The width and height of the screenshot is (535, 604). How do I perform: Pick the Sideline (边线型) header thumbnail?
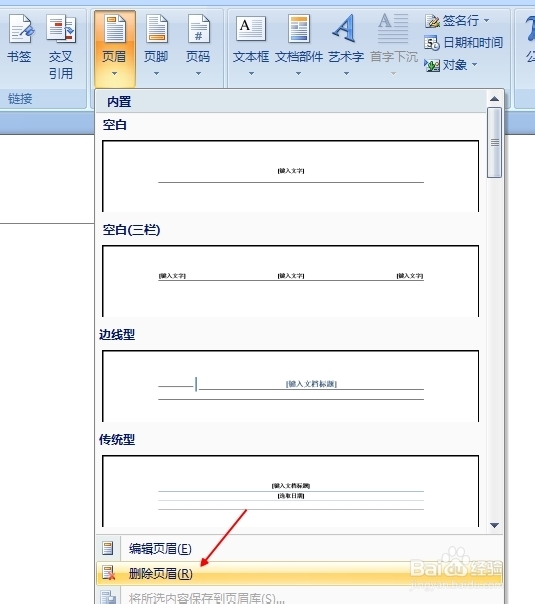[x=291, y=386]
